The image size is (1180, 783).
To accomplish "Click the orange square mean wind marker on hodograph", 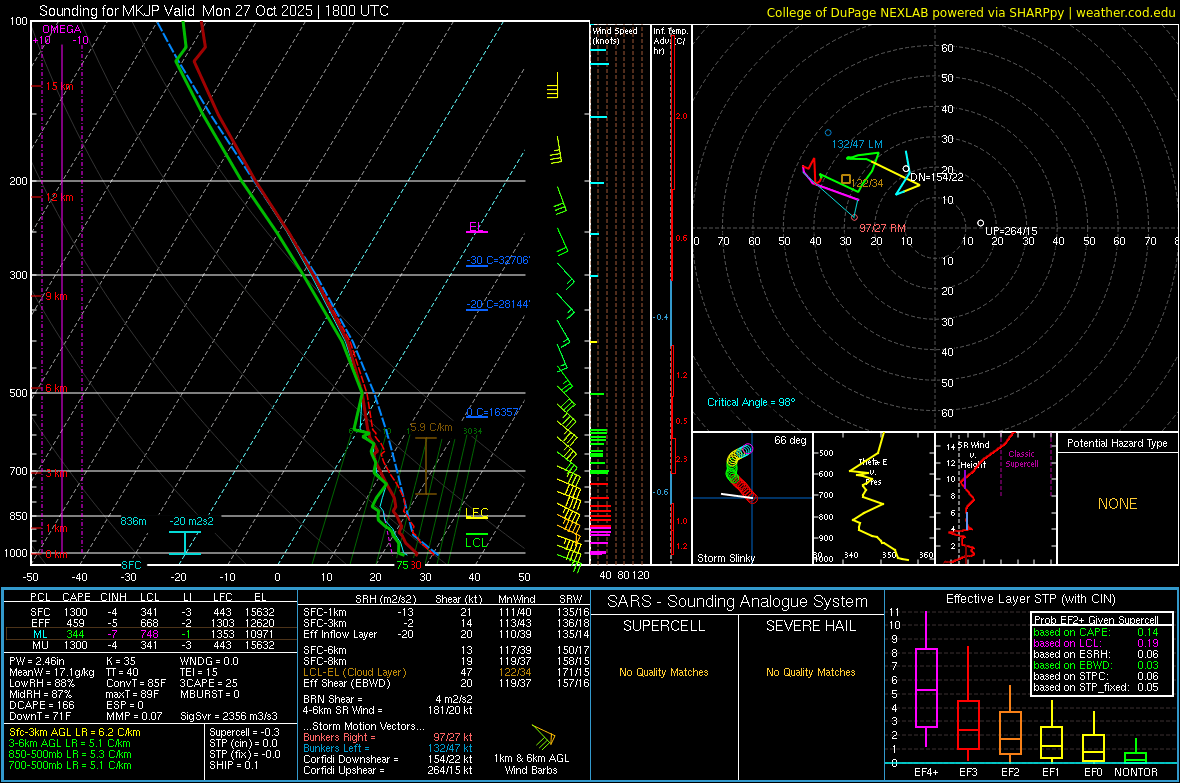I will (846, 179).
